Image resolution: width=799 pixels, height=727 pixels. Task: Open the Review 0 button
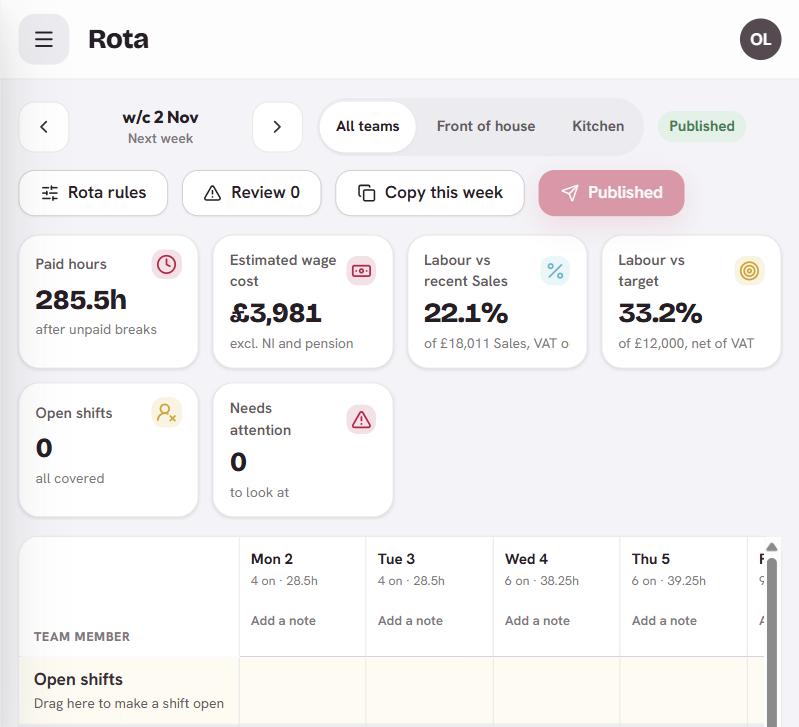[252, 193]
